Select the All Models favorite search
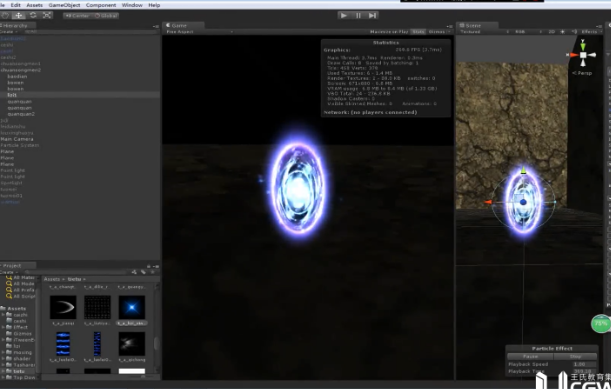Screen dimensions: 611x389 pos(21,284)
